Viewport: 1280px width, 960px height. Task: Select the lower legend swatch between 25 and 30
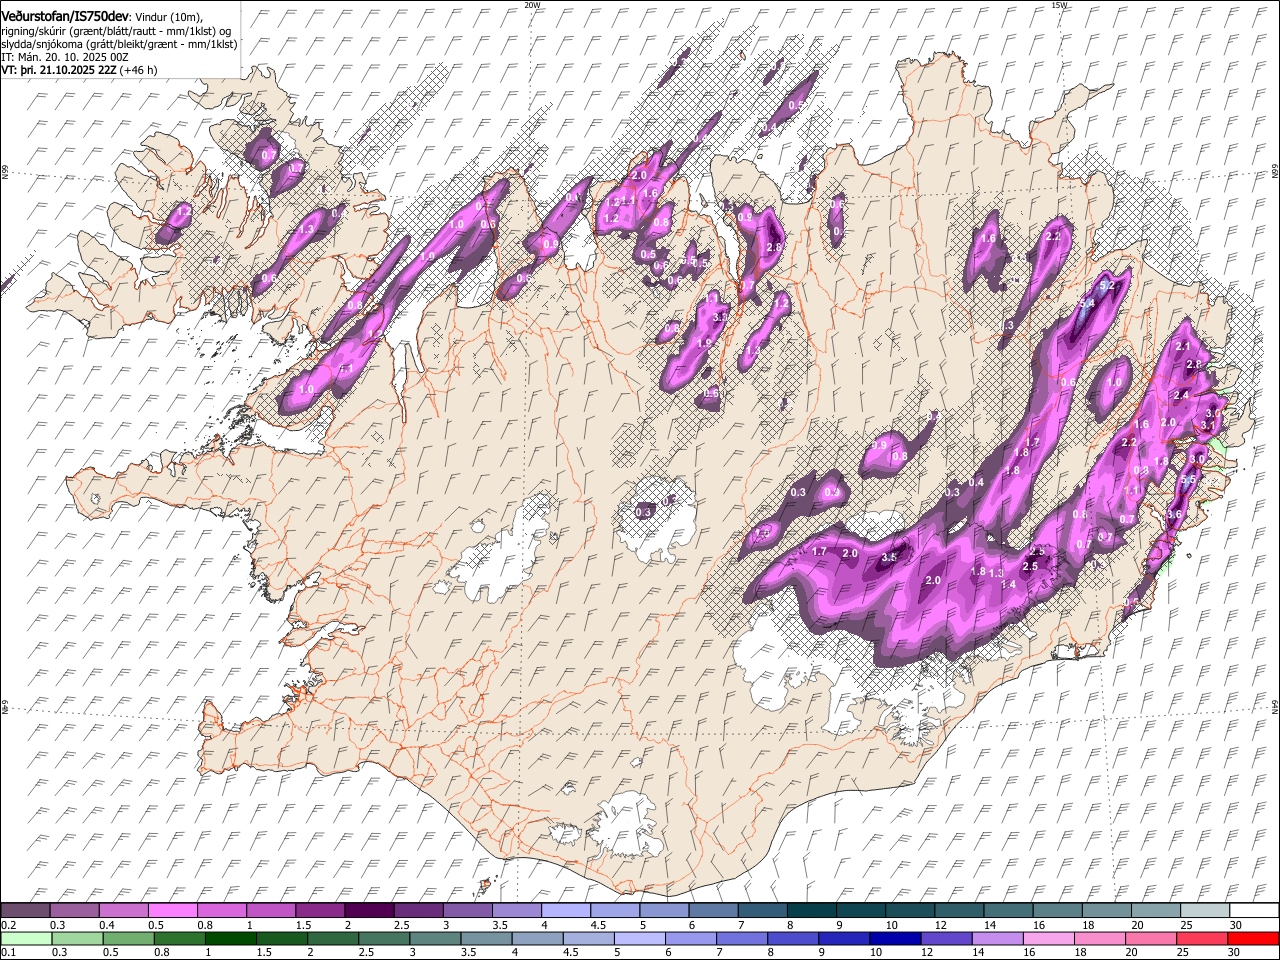coord(1203,938)
